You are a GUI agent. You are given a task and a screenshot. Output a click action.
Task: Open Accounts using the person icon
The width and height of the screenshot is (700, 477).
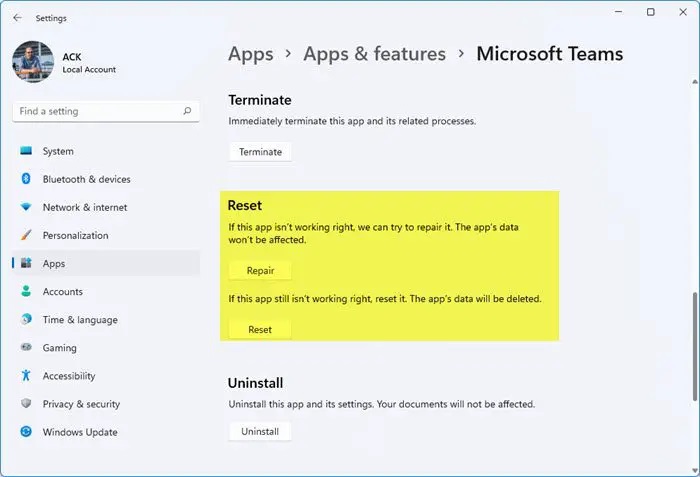click(x=26, y=292)
